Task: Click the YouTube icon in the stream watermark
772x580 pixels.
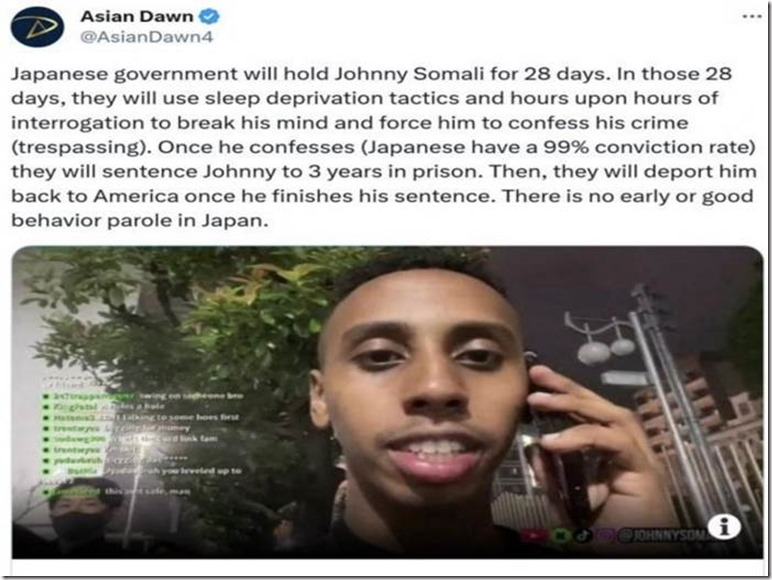Action: click(x=533, y=535)
